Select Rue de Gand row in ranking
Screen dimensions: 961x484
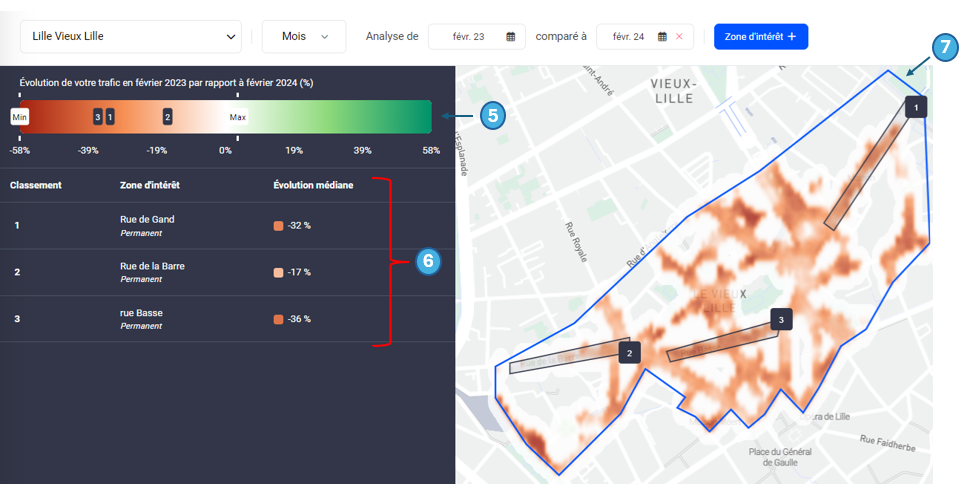tap(147, 225)
